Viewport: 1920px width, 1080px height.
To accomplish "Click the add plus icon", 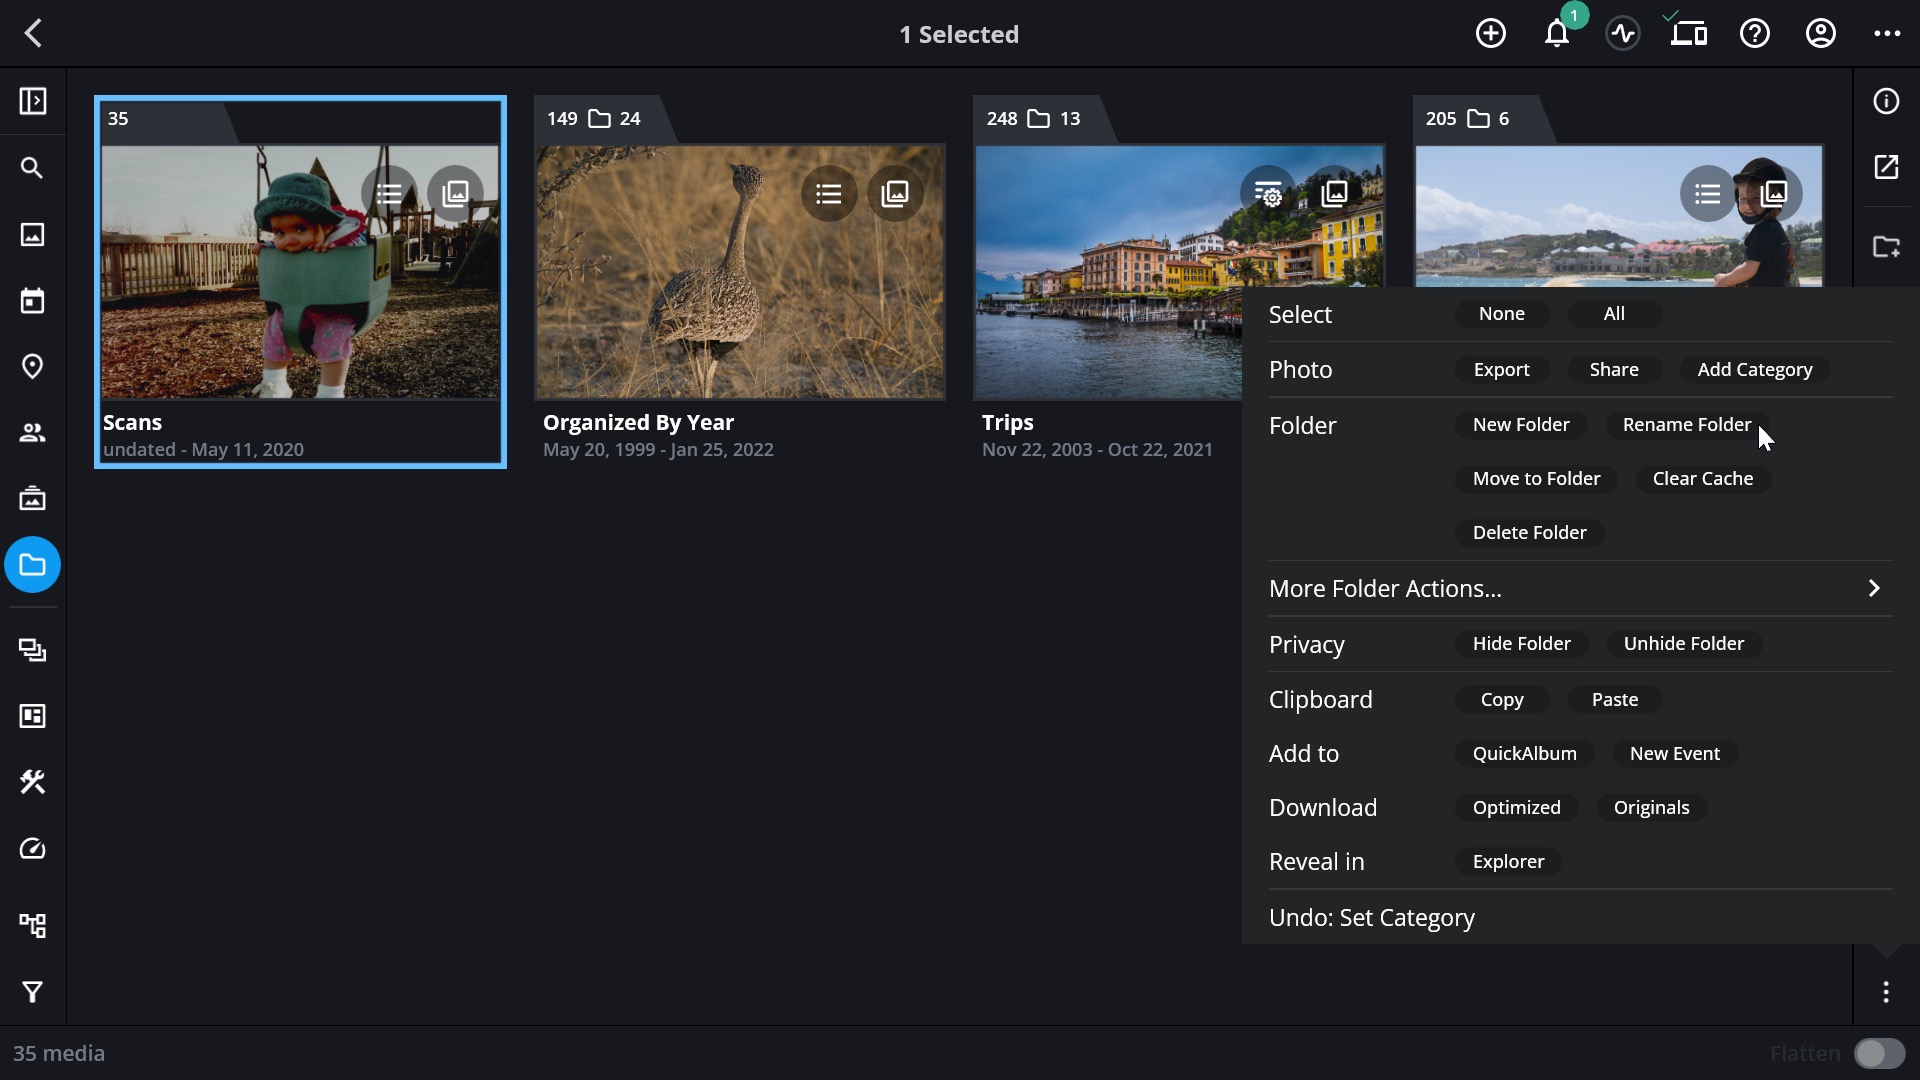I will coord(1491,34).
